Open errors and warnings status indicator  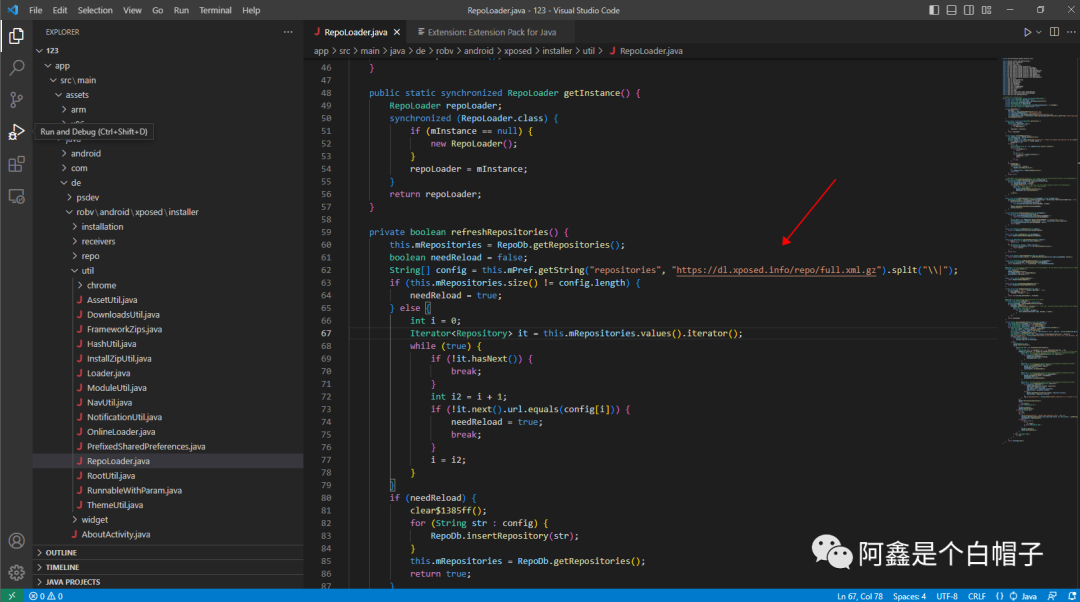point(46,596)
